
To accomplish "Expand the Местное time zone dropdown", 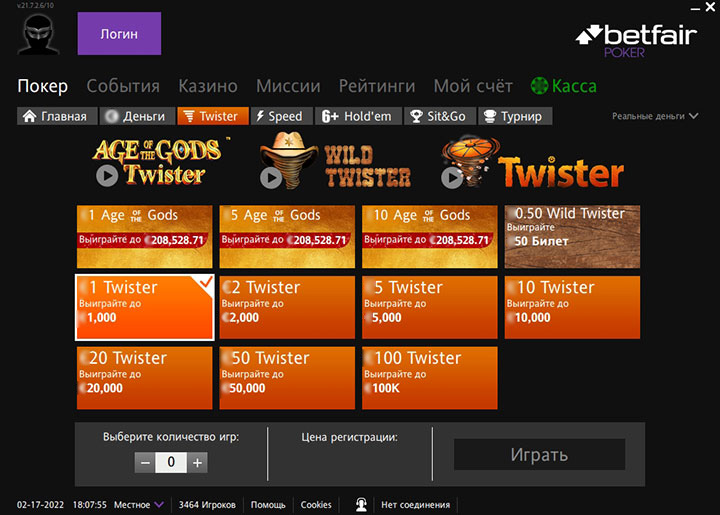I will click(139, 504).
